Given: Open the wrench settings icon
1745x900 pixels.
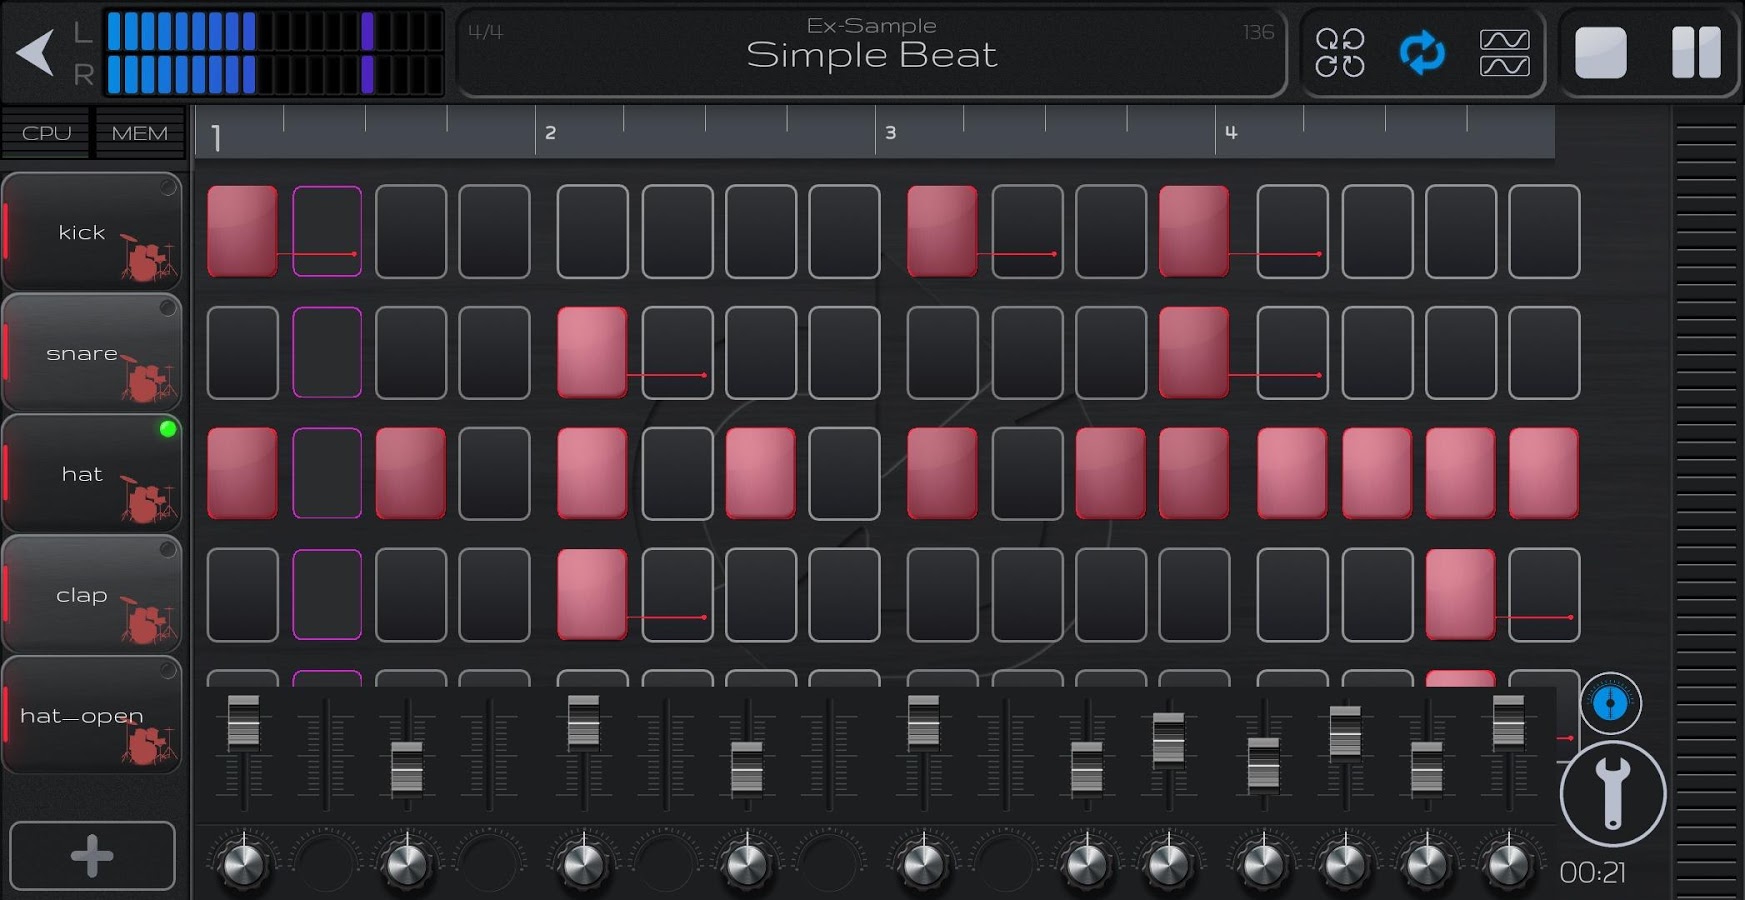Looking at the screenshot, I should (x=1612, y=794).
